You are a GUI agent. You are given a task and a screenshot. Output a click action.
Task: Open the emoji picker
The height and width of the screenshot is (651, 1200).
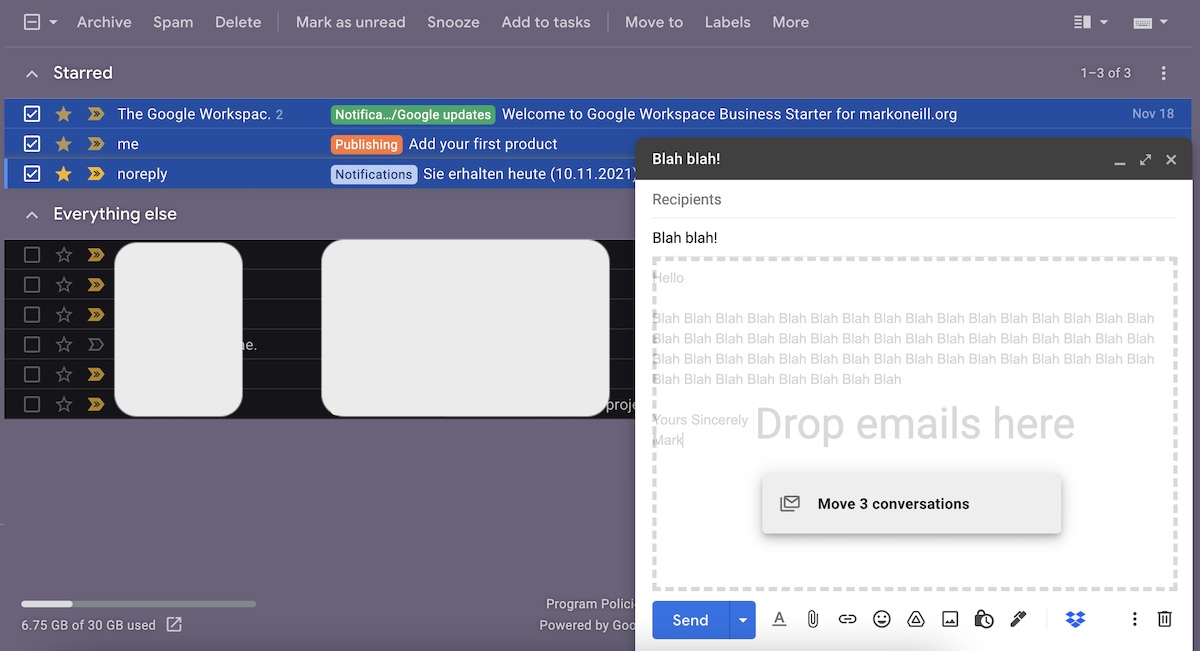[881, 620]
